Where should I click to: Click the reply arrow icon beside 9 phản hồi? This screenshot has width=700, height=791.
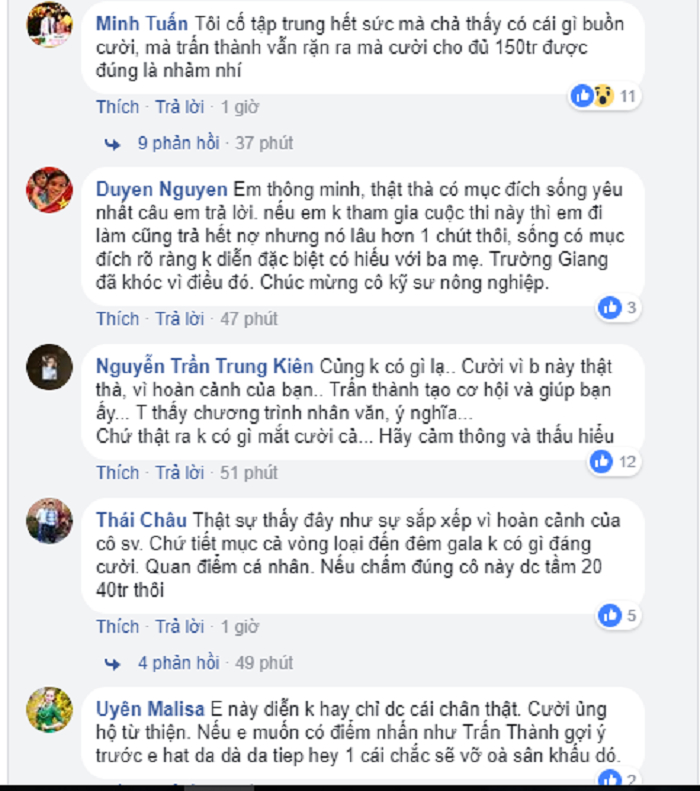112,144
